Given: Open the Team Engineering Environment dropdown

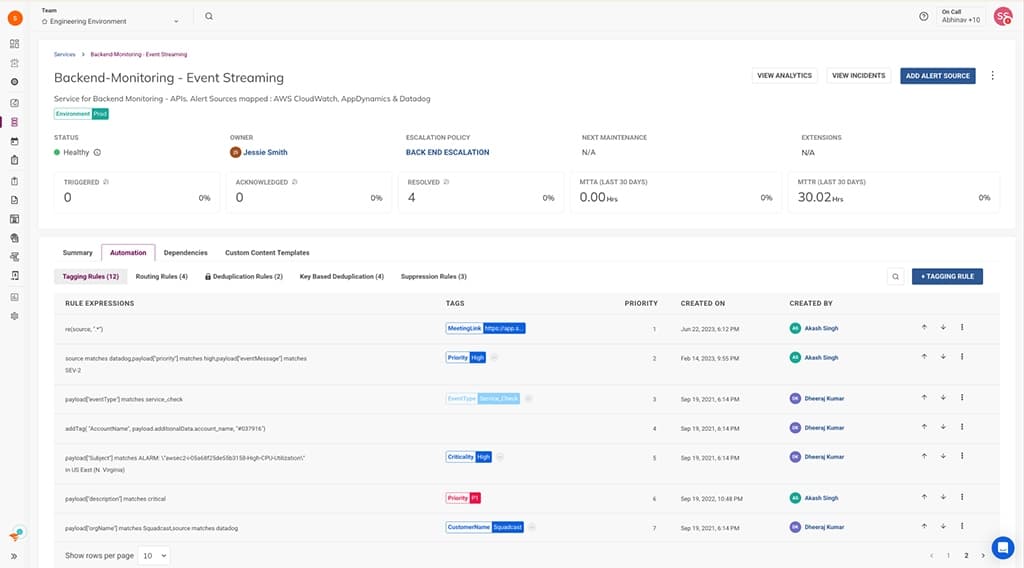Looking at the screenshot, I should [110, 21].
